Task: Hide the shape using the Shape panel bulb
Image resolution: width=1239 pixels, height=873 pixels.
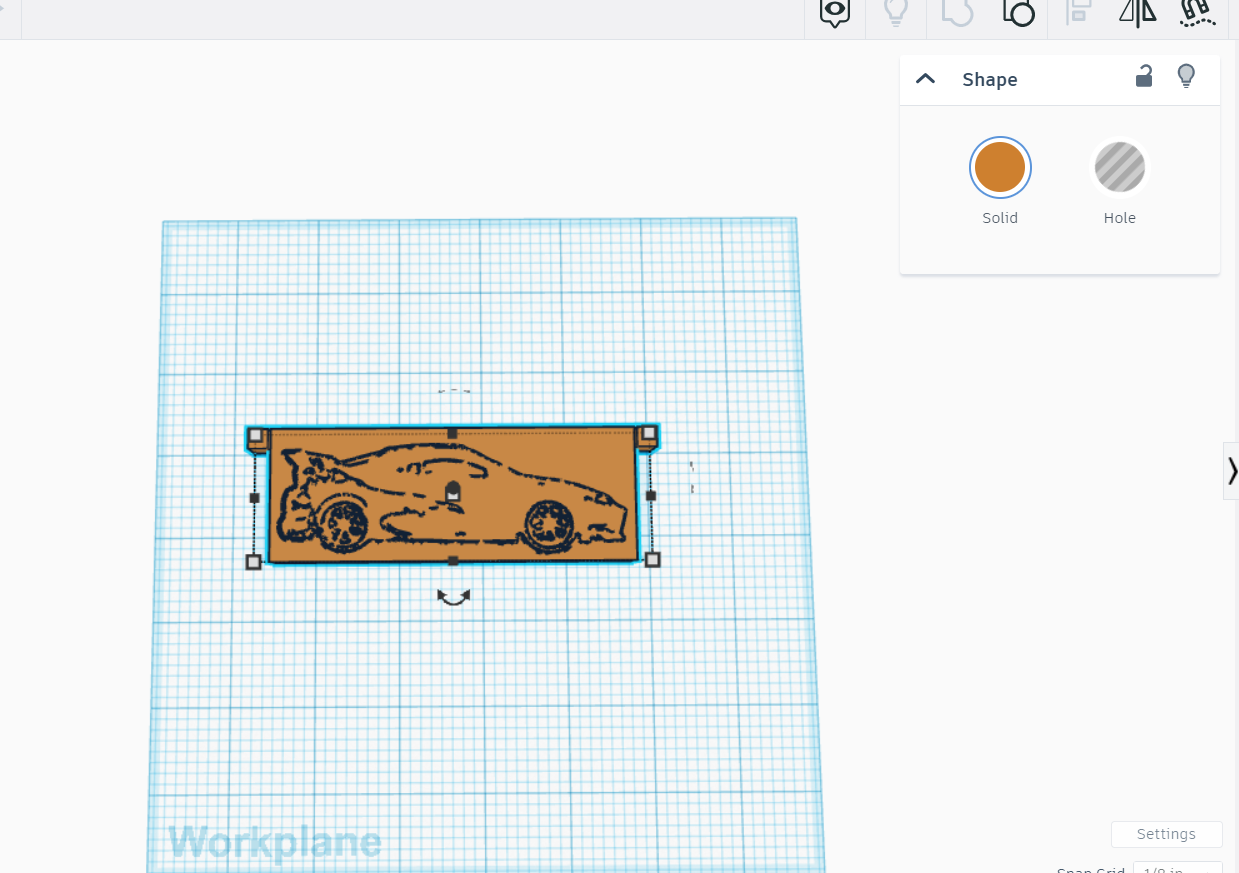Action: pos(1186,75)
